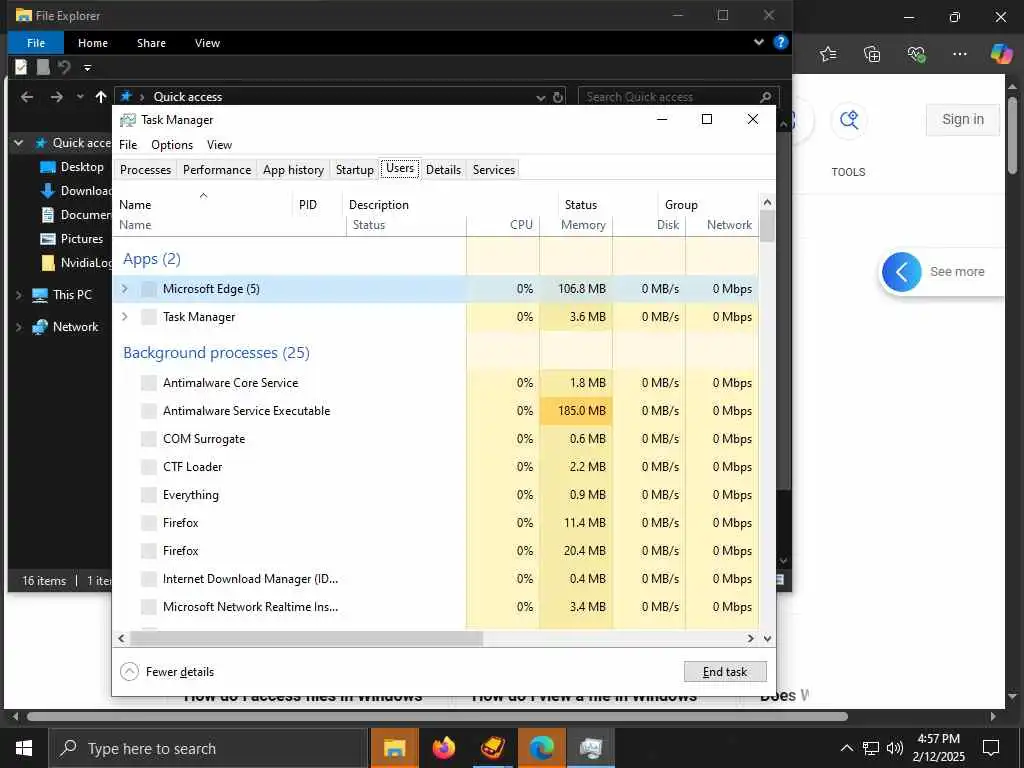The image size is (1024, 768).
Task: Collapse Quick access tree node
Action: pos(18,143)
